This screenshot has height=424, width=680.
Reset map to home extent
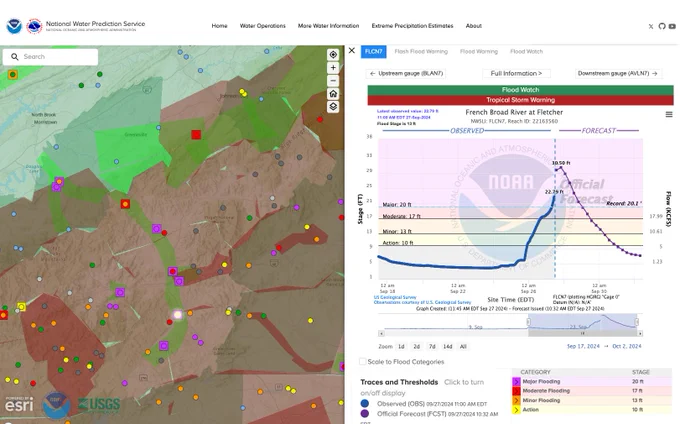point(333,94)
